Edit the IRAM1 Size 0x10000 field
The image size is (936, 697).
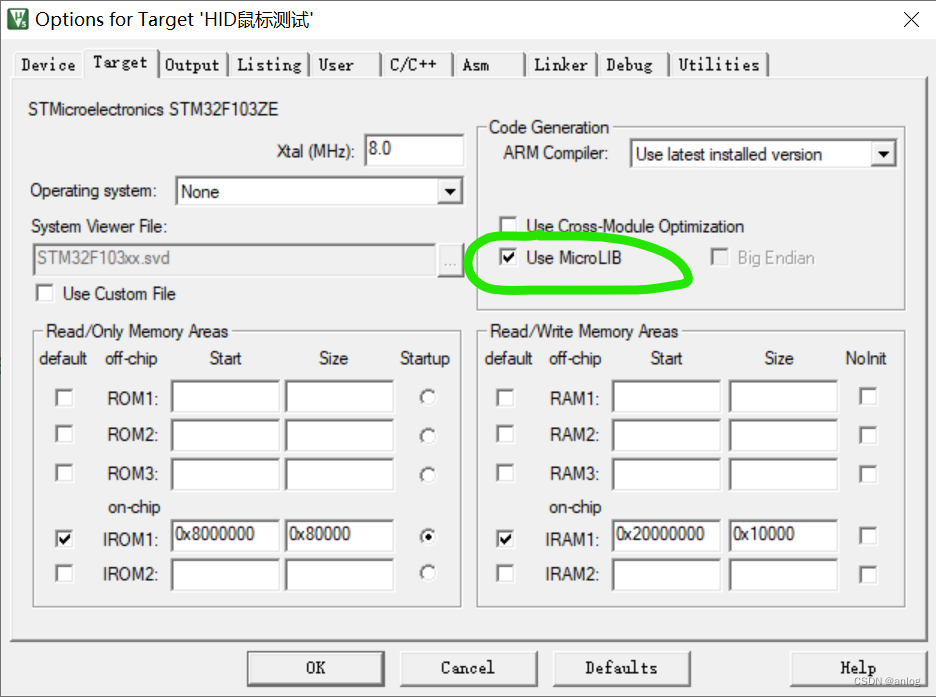point(783,535)
